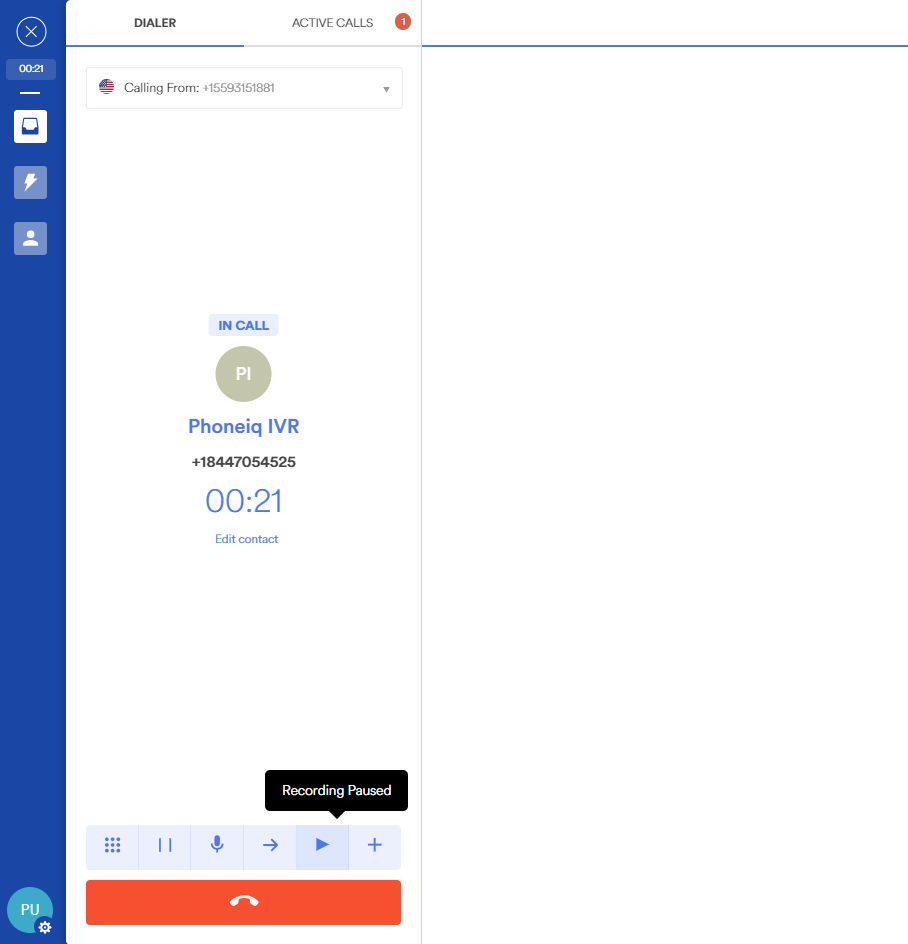Click the large 00:21 call duration
Screen dimensions: 908x944
coord(243,501)
